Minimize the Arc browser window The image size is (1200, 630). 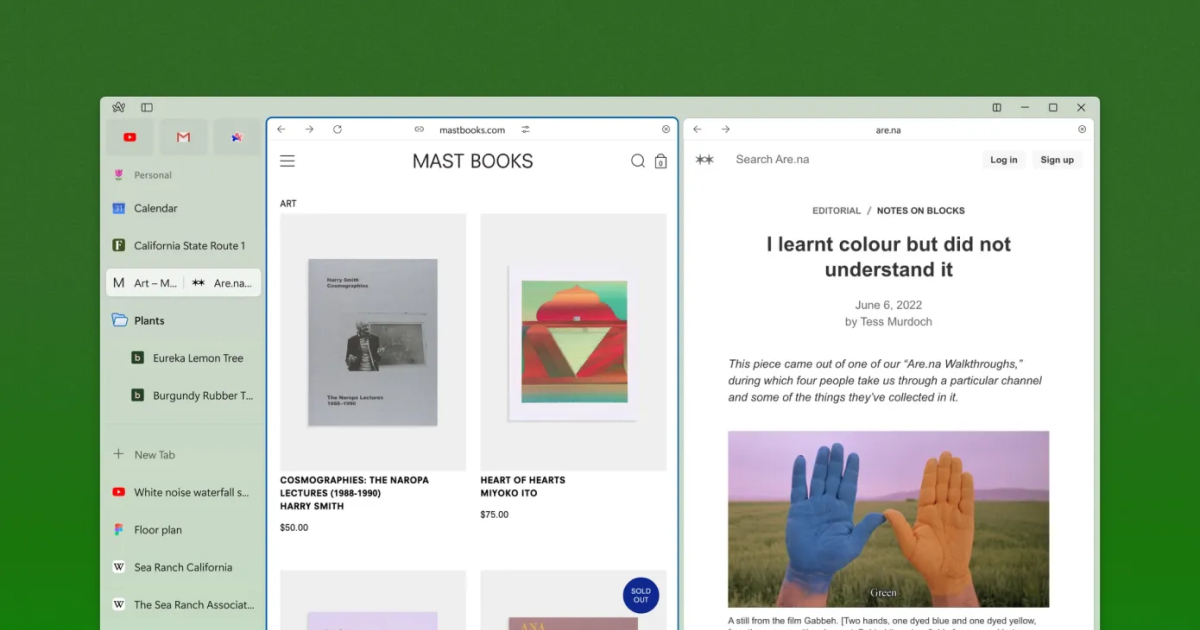click(x=1025, y=107)
